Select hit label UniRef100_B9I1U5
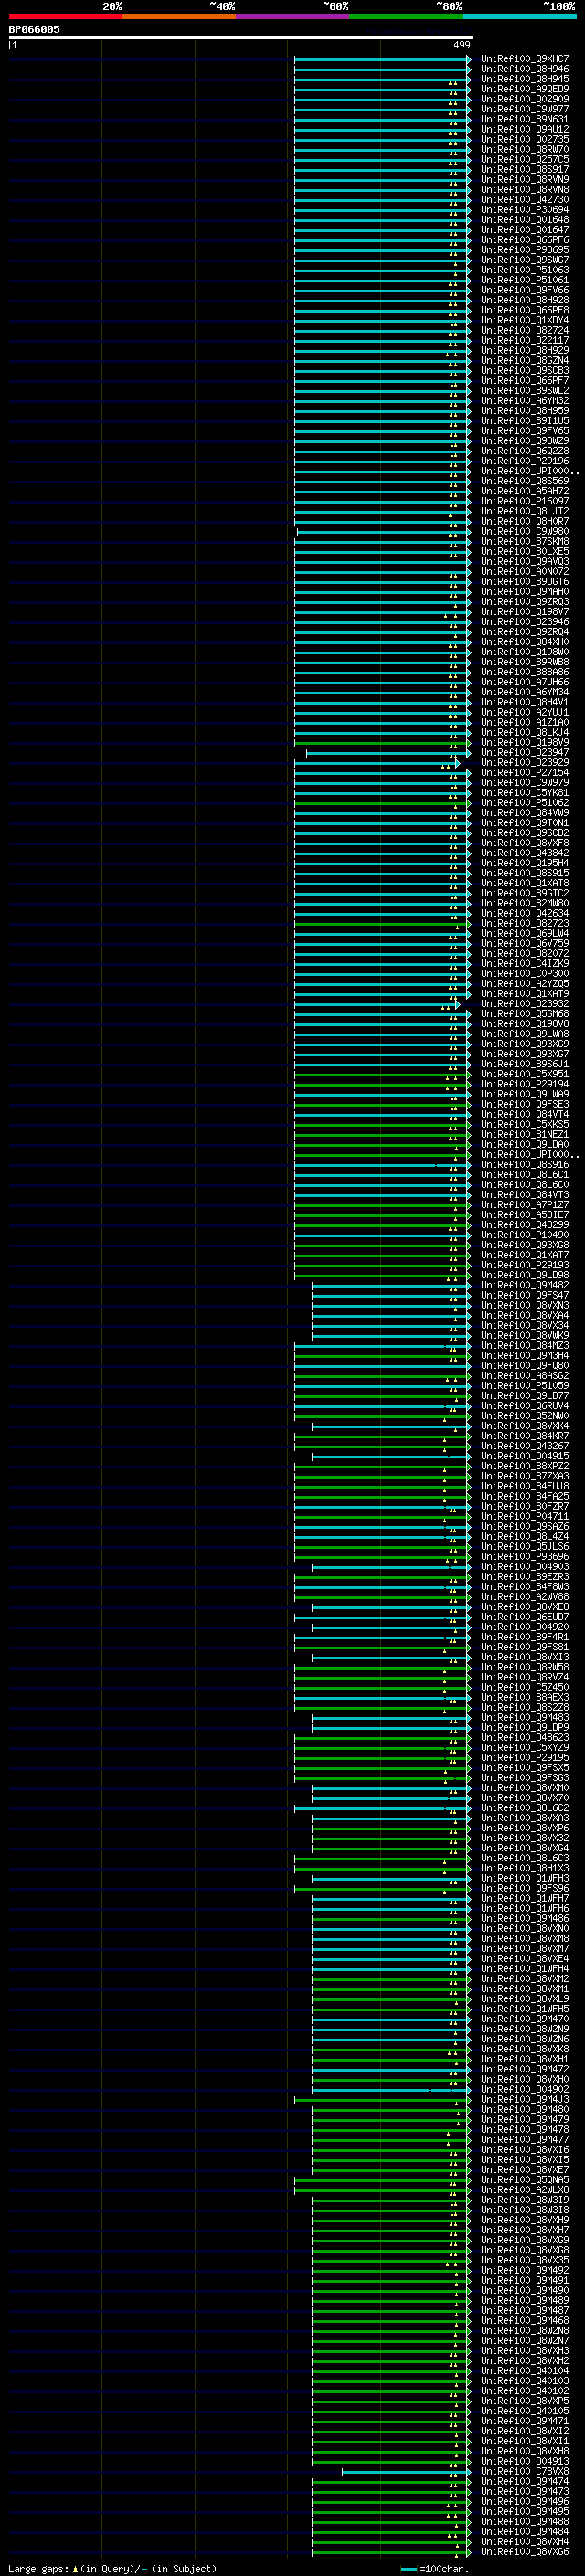This screenshot has height=2576, width=585. tap(525, 421)
